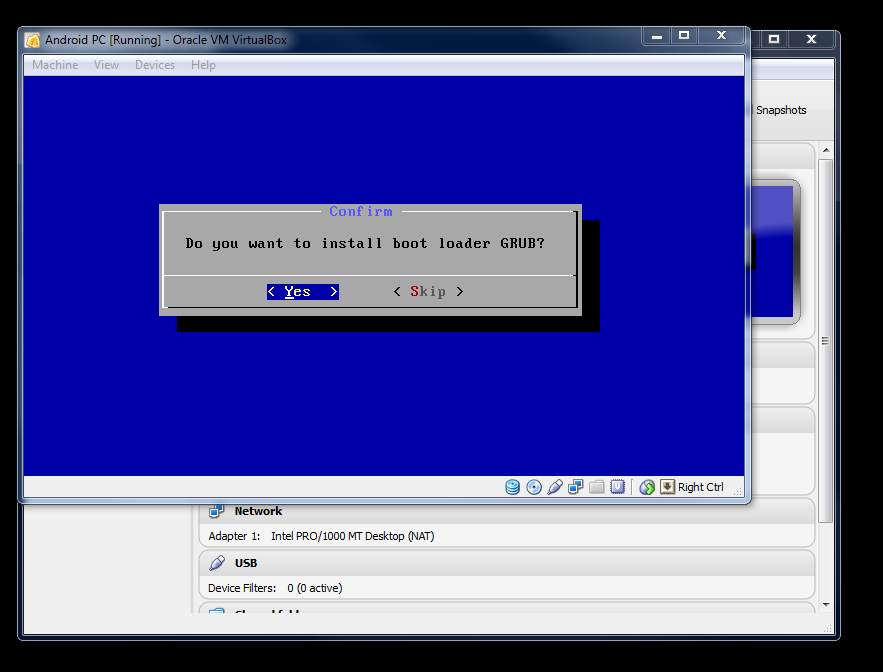Screen dimensions: 883x672
Task: Open the Devices menu
Action: pyautogui.click(x=155, y=65)
